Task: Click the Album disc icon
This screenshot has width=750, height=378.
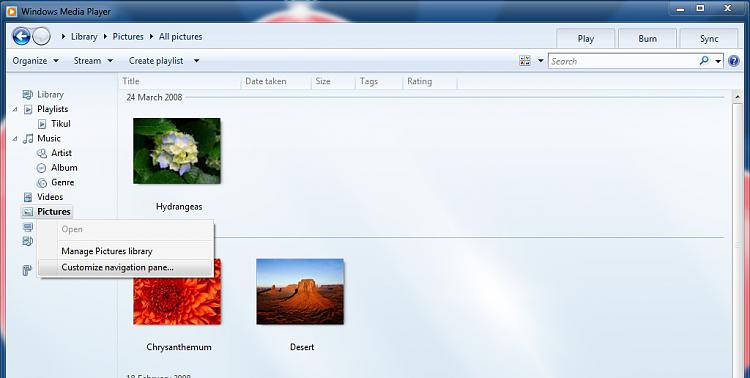Action: tap(42, 168)
